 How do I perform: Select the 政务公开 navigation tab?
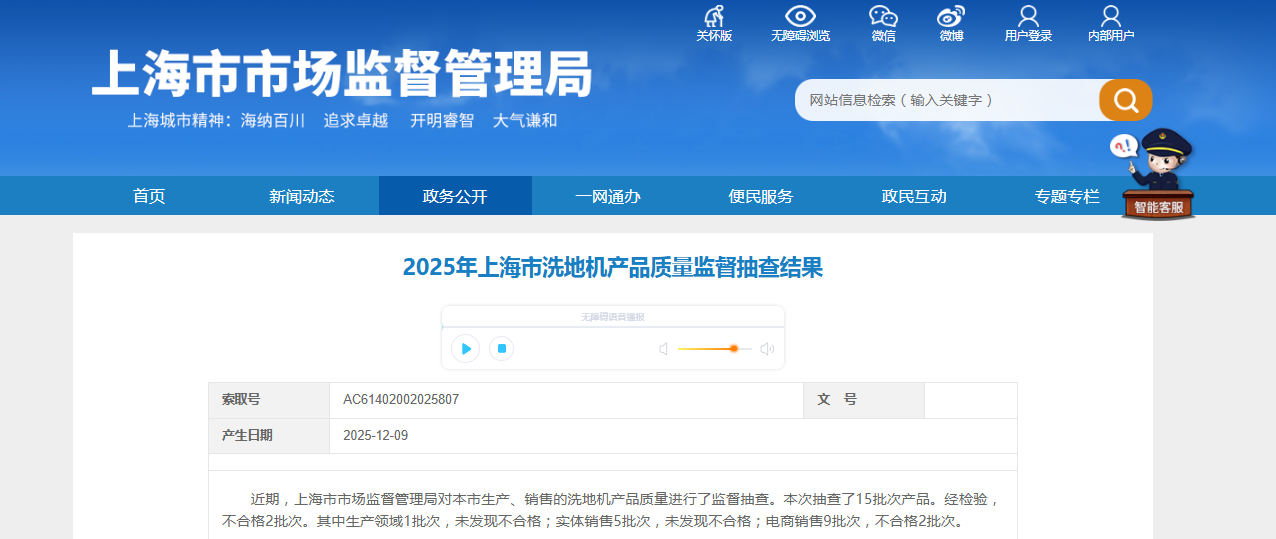[x=455, y=196]
